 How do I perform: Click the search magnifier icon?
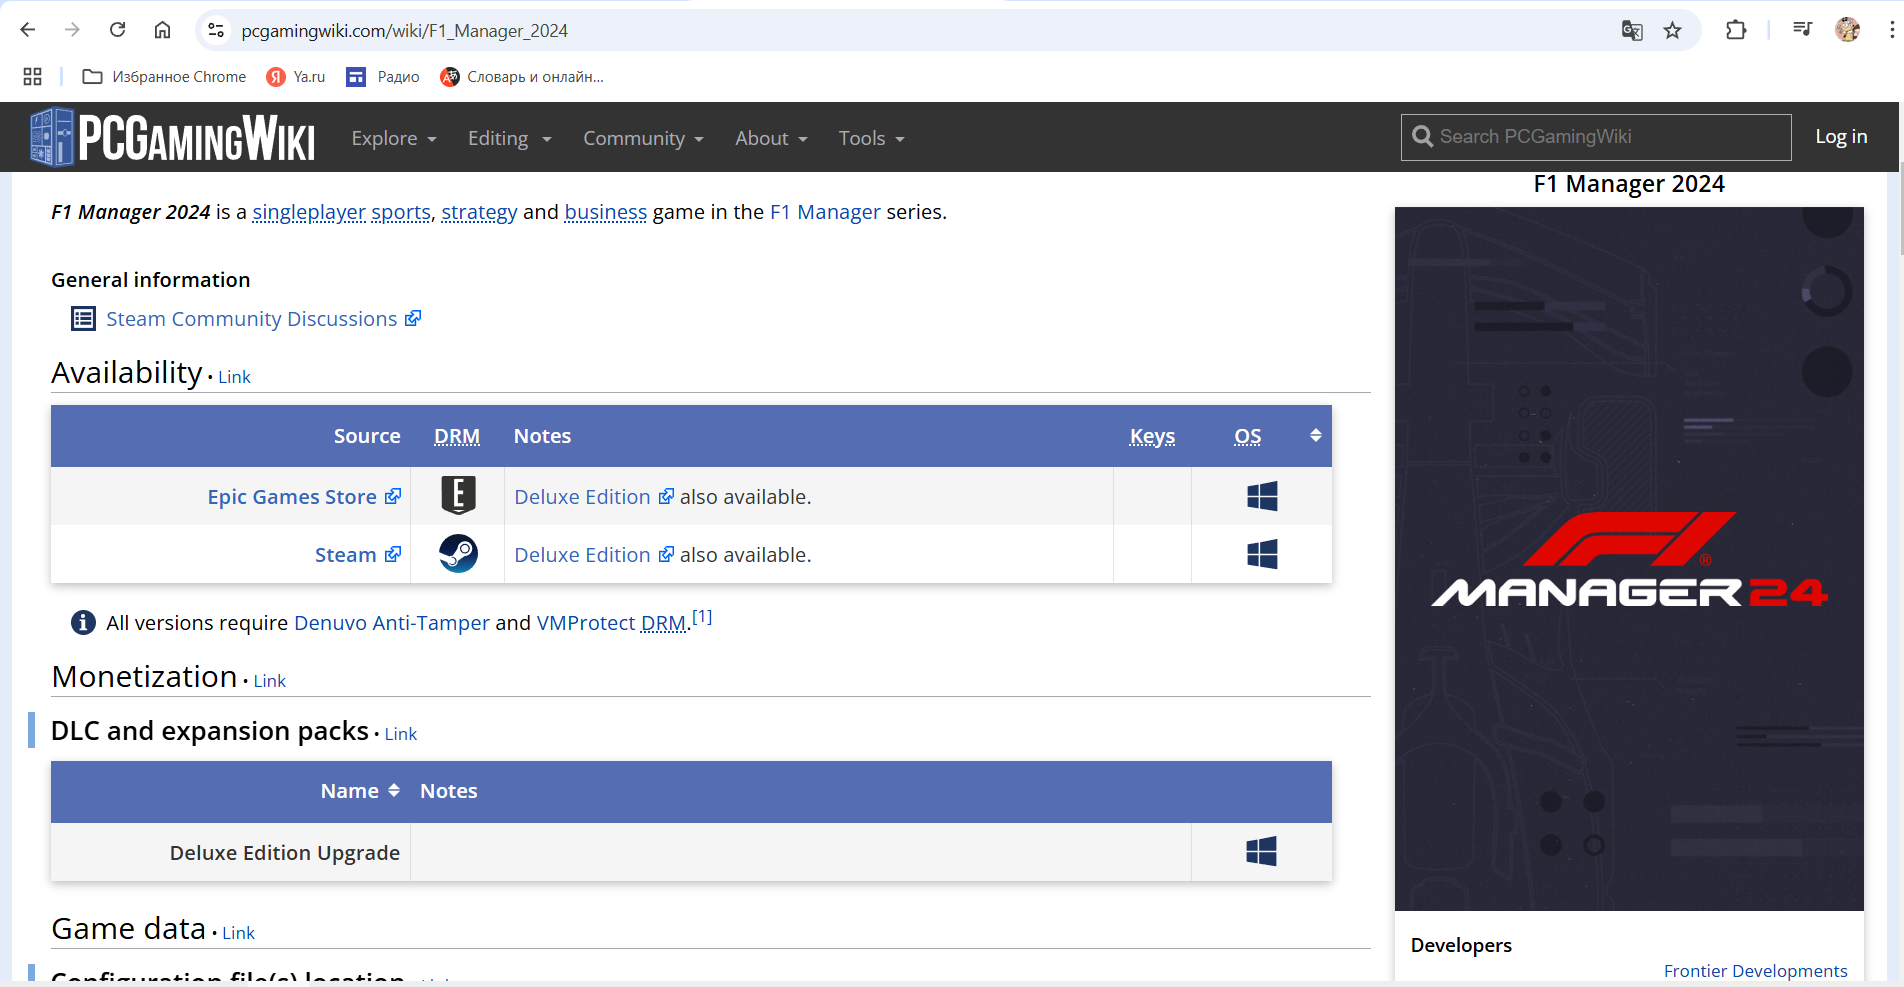[1422, 136]
